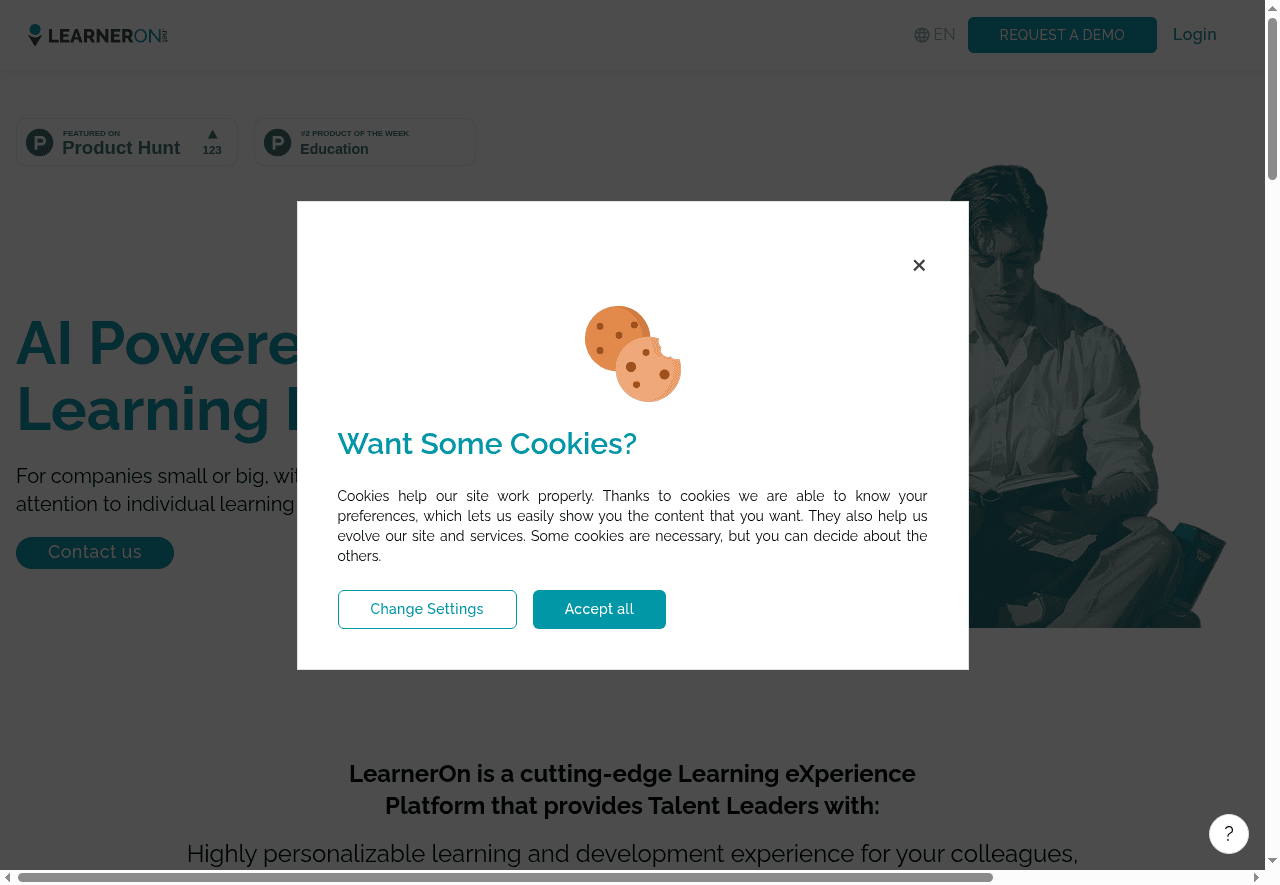Open the help question mark bubble

pos(1229,834)
